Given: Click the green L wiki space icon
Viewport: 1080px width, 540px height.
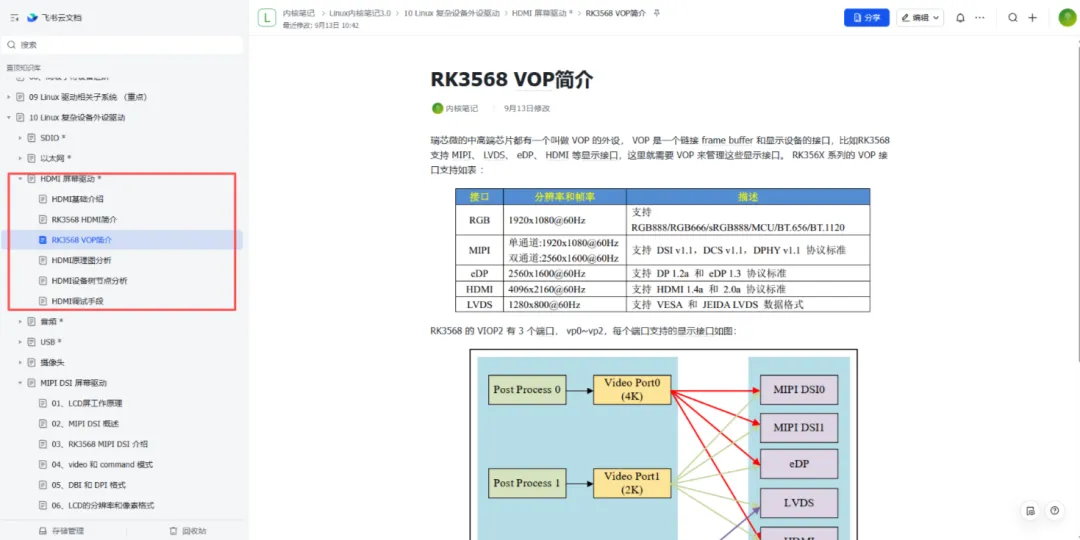Looking at the screenshot, I should pyautogui.click(x=267, y=18).
